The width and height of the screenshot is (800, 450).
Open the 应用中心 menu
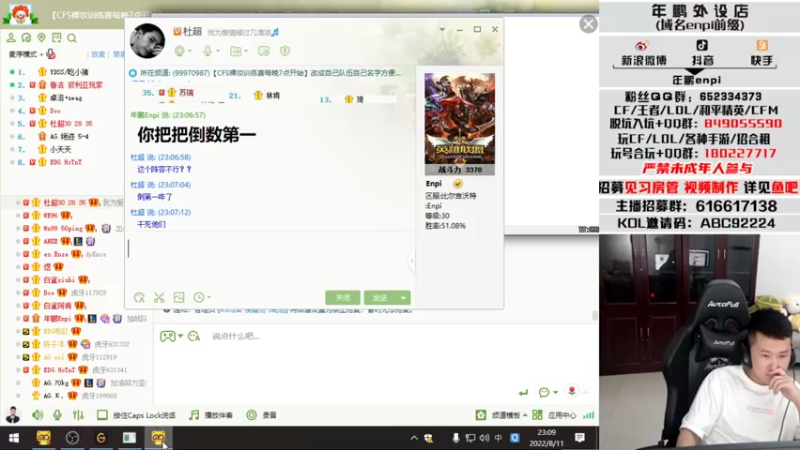(x=555, y=415)
